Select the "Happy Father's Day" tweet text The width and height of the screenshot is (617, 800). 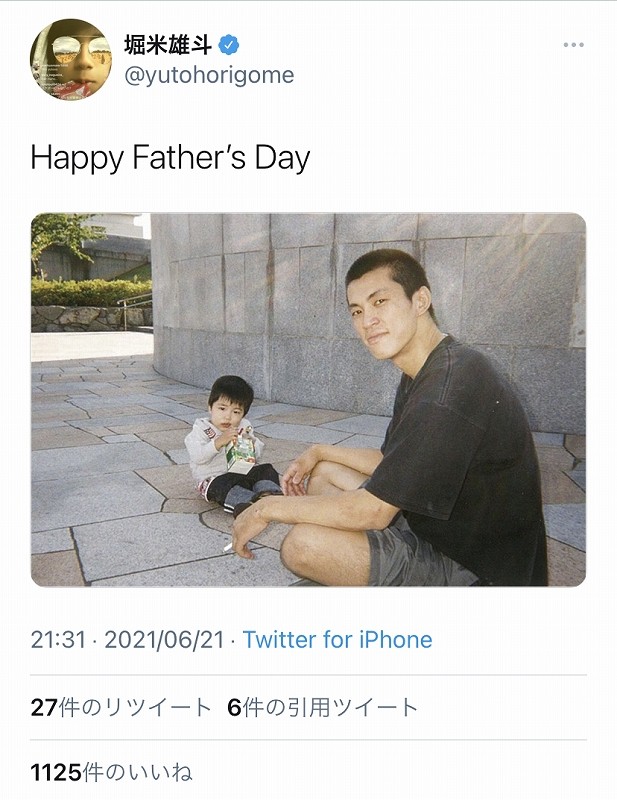tap(170, 157)
